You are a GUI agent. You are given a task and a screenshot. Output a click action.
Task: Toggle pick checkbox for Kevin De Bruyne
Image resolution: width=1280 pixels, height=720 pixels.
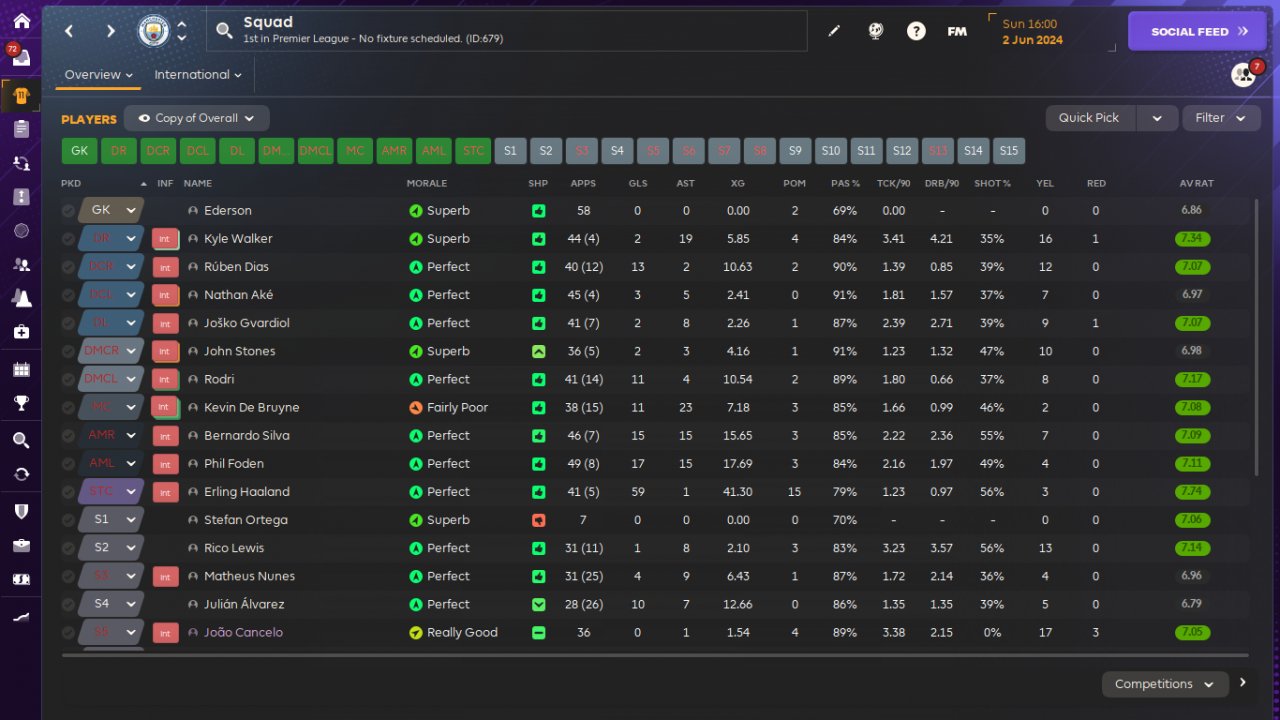click(68, 407)
